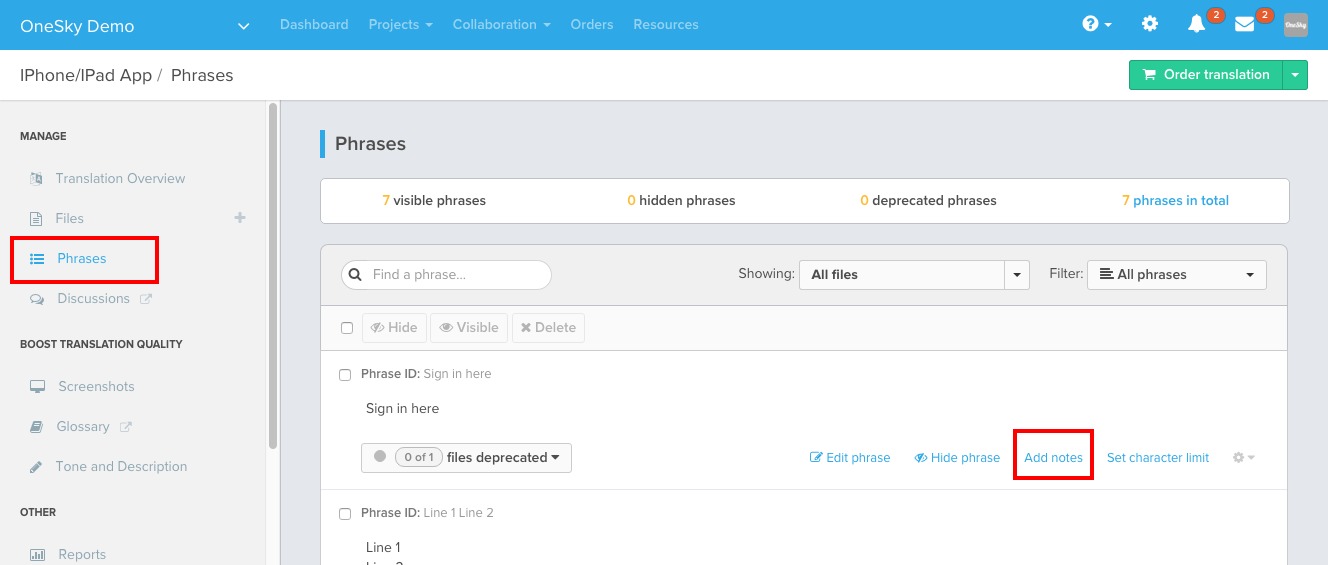Screen dimensions: 1328x565
Task: Open Phrases in sidebar
Action: [x=82, y=259]
